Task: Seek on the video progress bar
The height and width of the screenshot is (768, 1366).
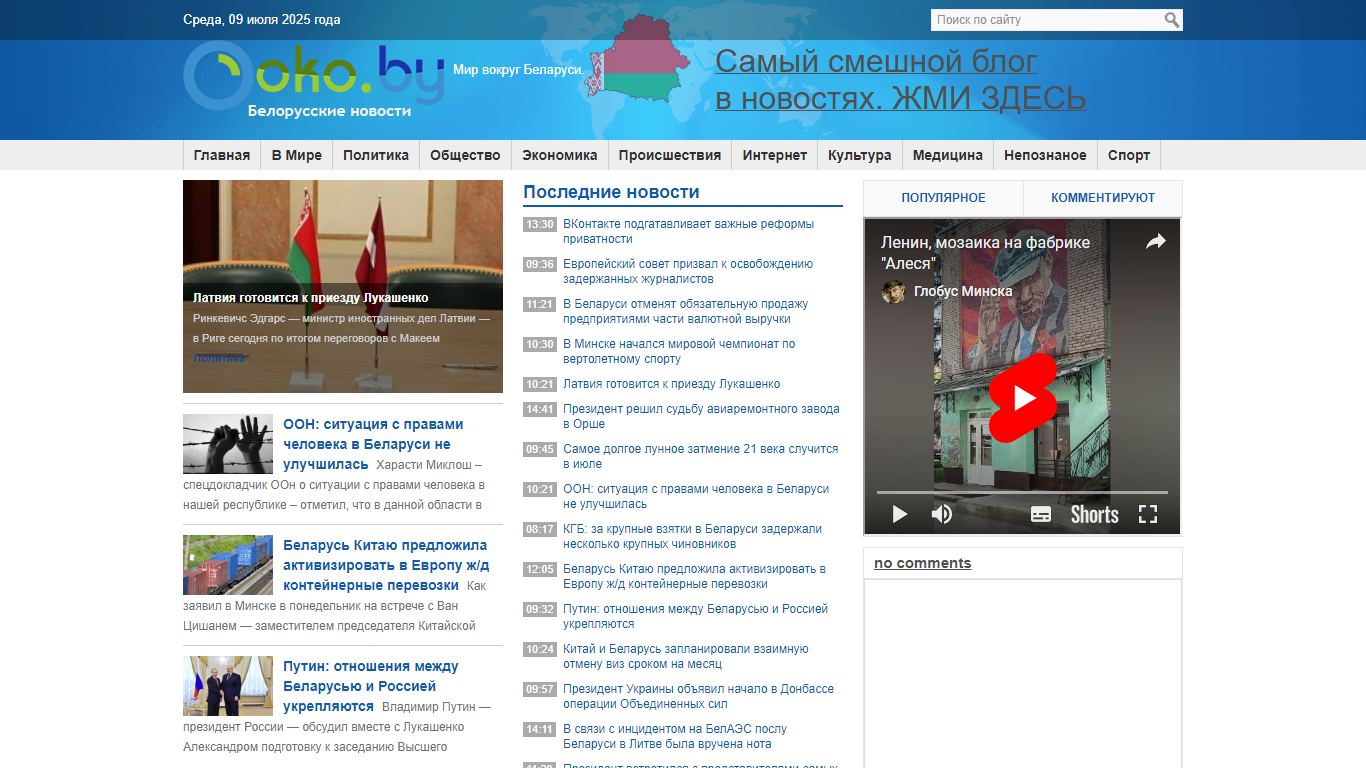Action: click(1022, 492)
